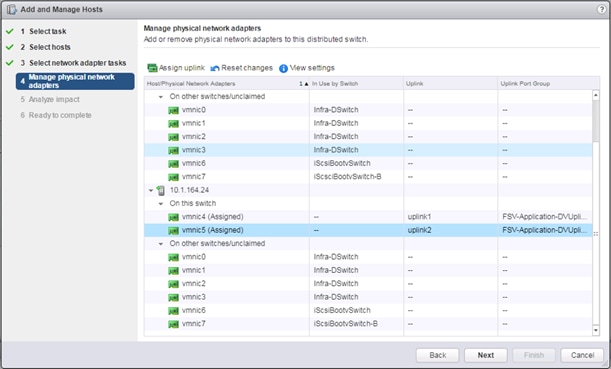Click the Assign uplink icon
This screenshot has height=369, width=611.
tap(152, 68)
